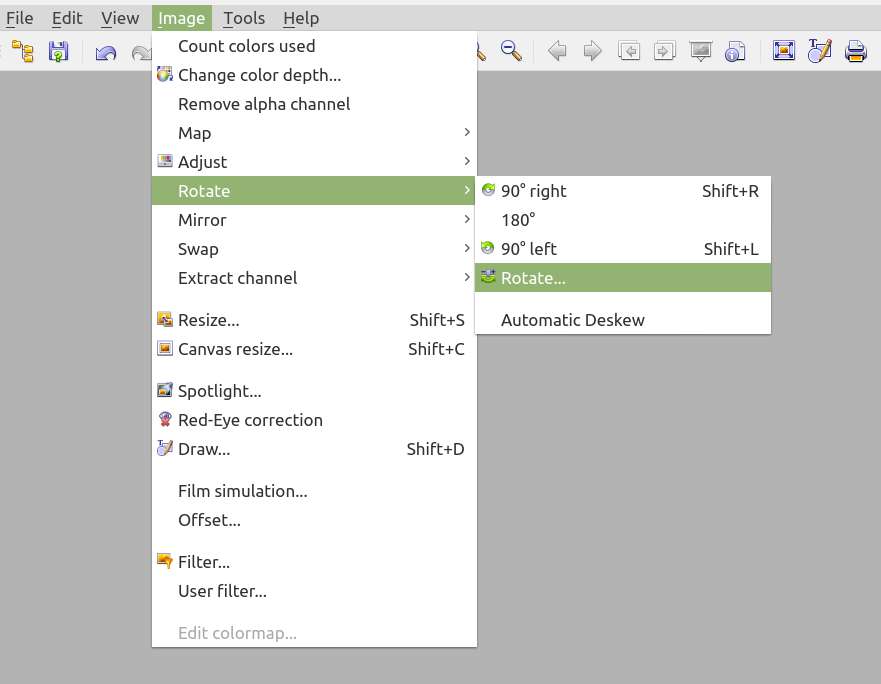
Task: Expand the Extract channel submenu arrow
Action: 467,277
